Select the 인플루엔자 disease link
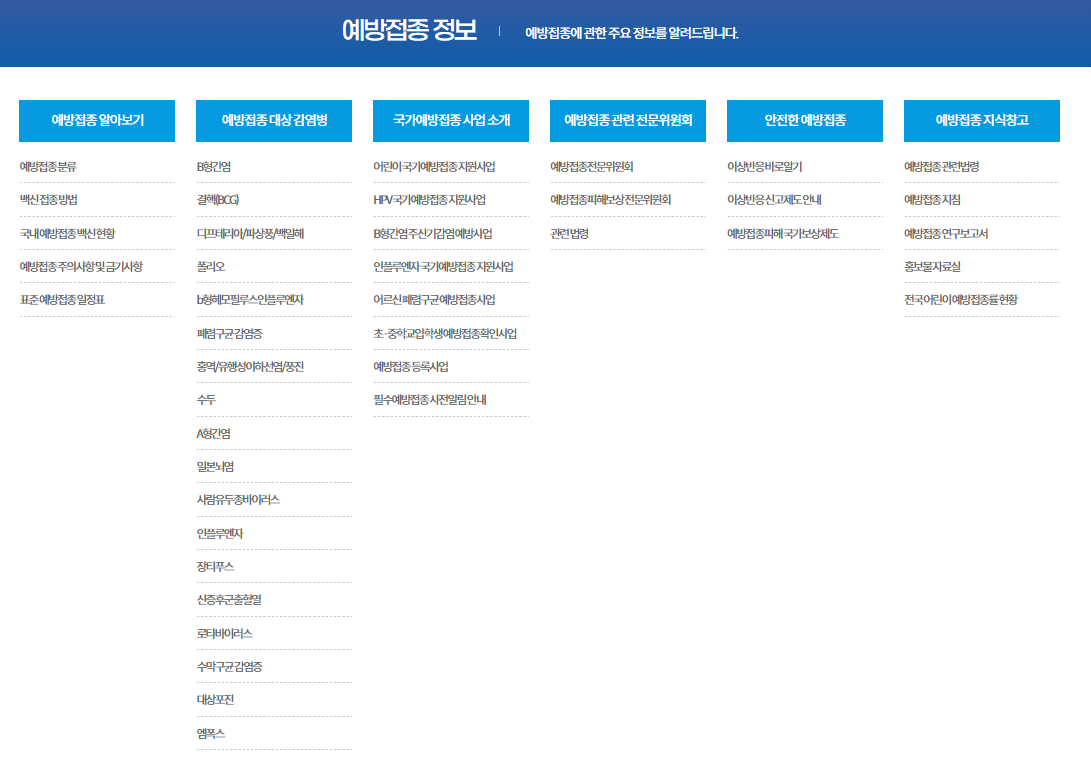Screen dimensions: 1091x773 (x=220, y=534)
